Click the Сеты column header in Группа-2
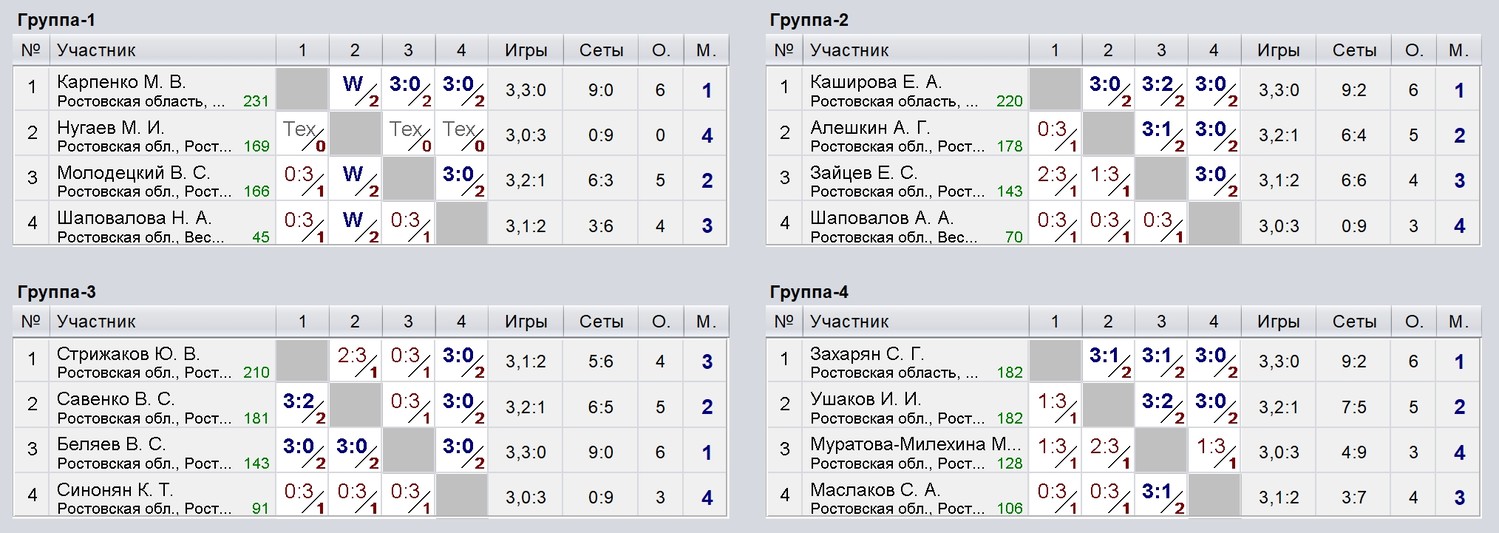The height and width of the screenshot is (533, 1499). click(x=1354, y=50)
